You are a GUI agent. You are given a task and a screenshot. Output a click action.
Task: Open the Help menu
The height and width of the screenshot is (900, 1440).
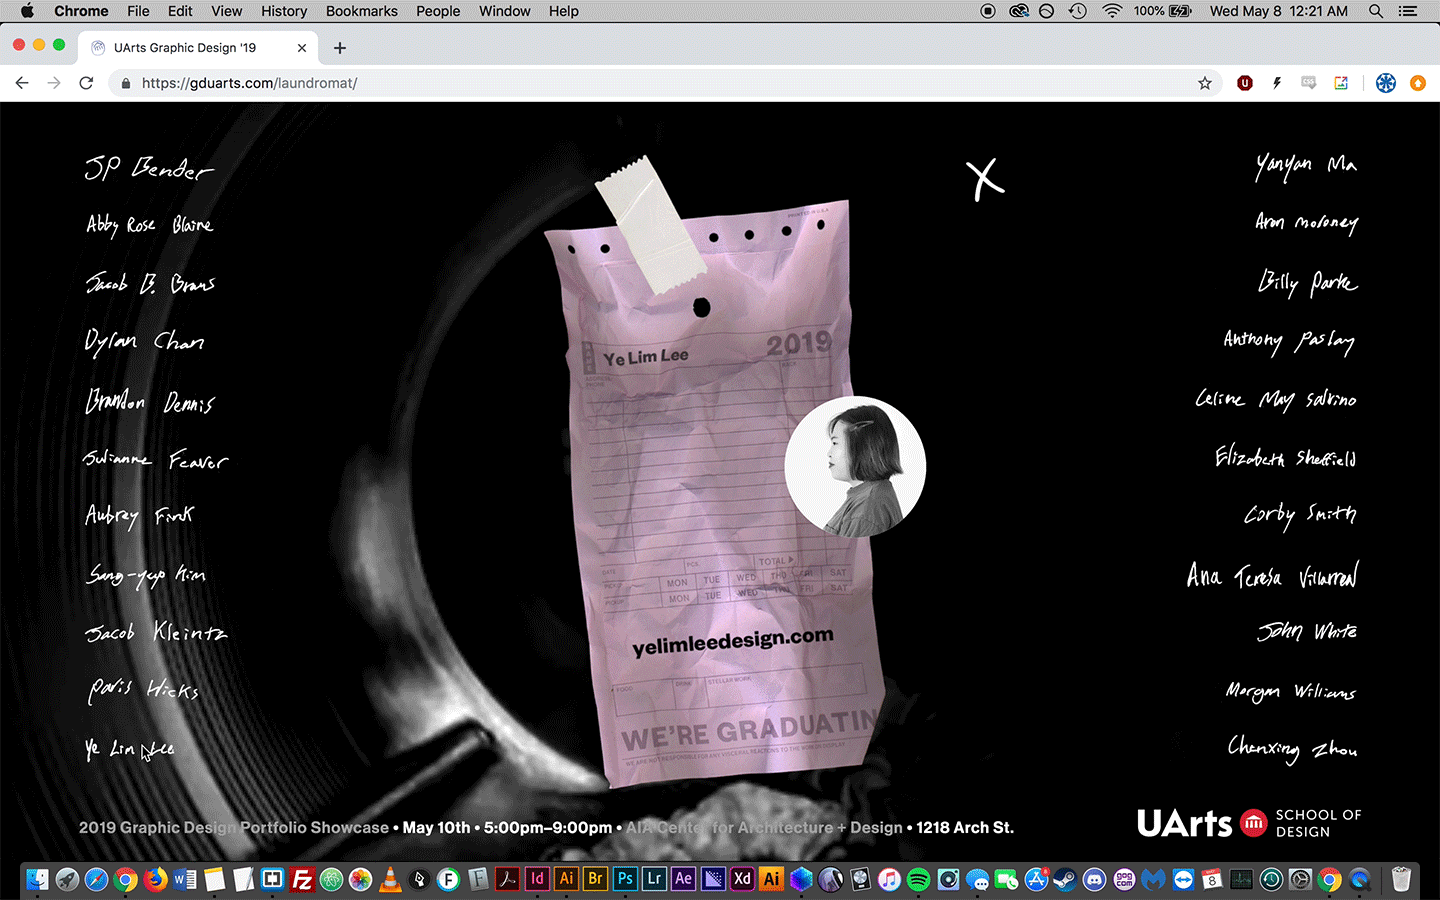[x=564, y=11]
